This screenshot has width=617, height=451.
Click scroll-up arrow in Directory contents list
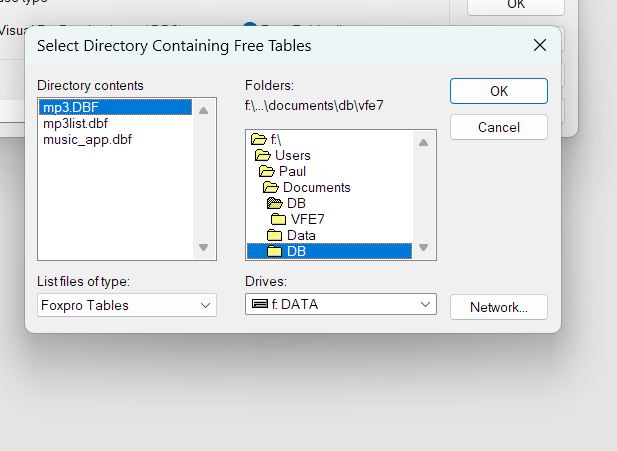tap(204, 111)
